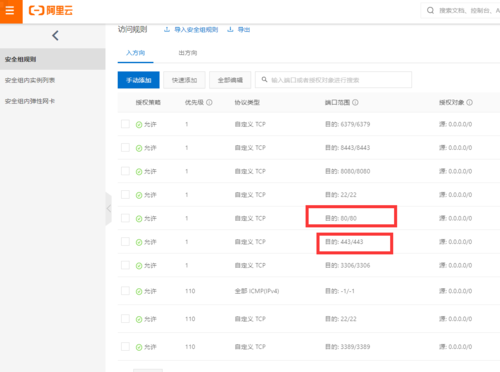Click the 端口范围 column header text
This screenshot has height=372, width=500.
pyautogui.click(x=337, y=102)
